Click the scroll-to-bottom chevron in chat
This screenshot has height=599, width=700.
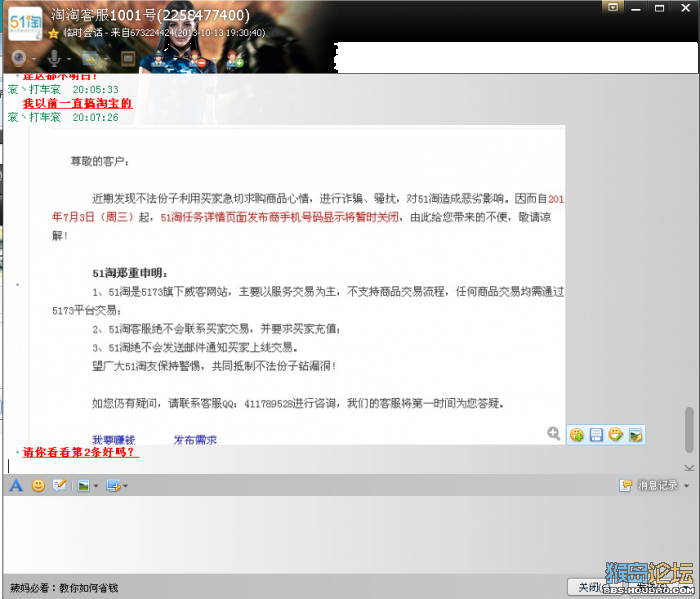pos(689,468)
